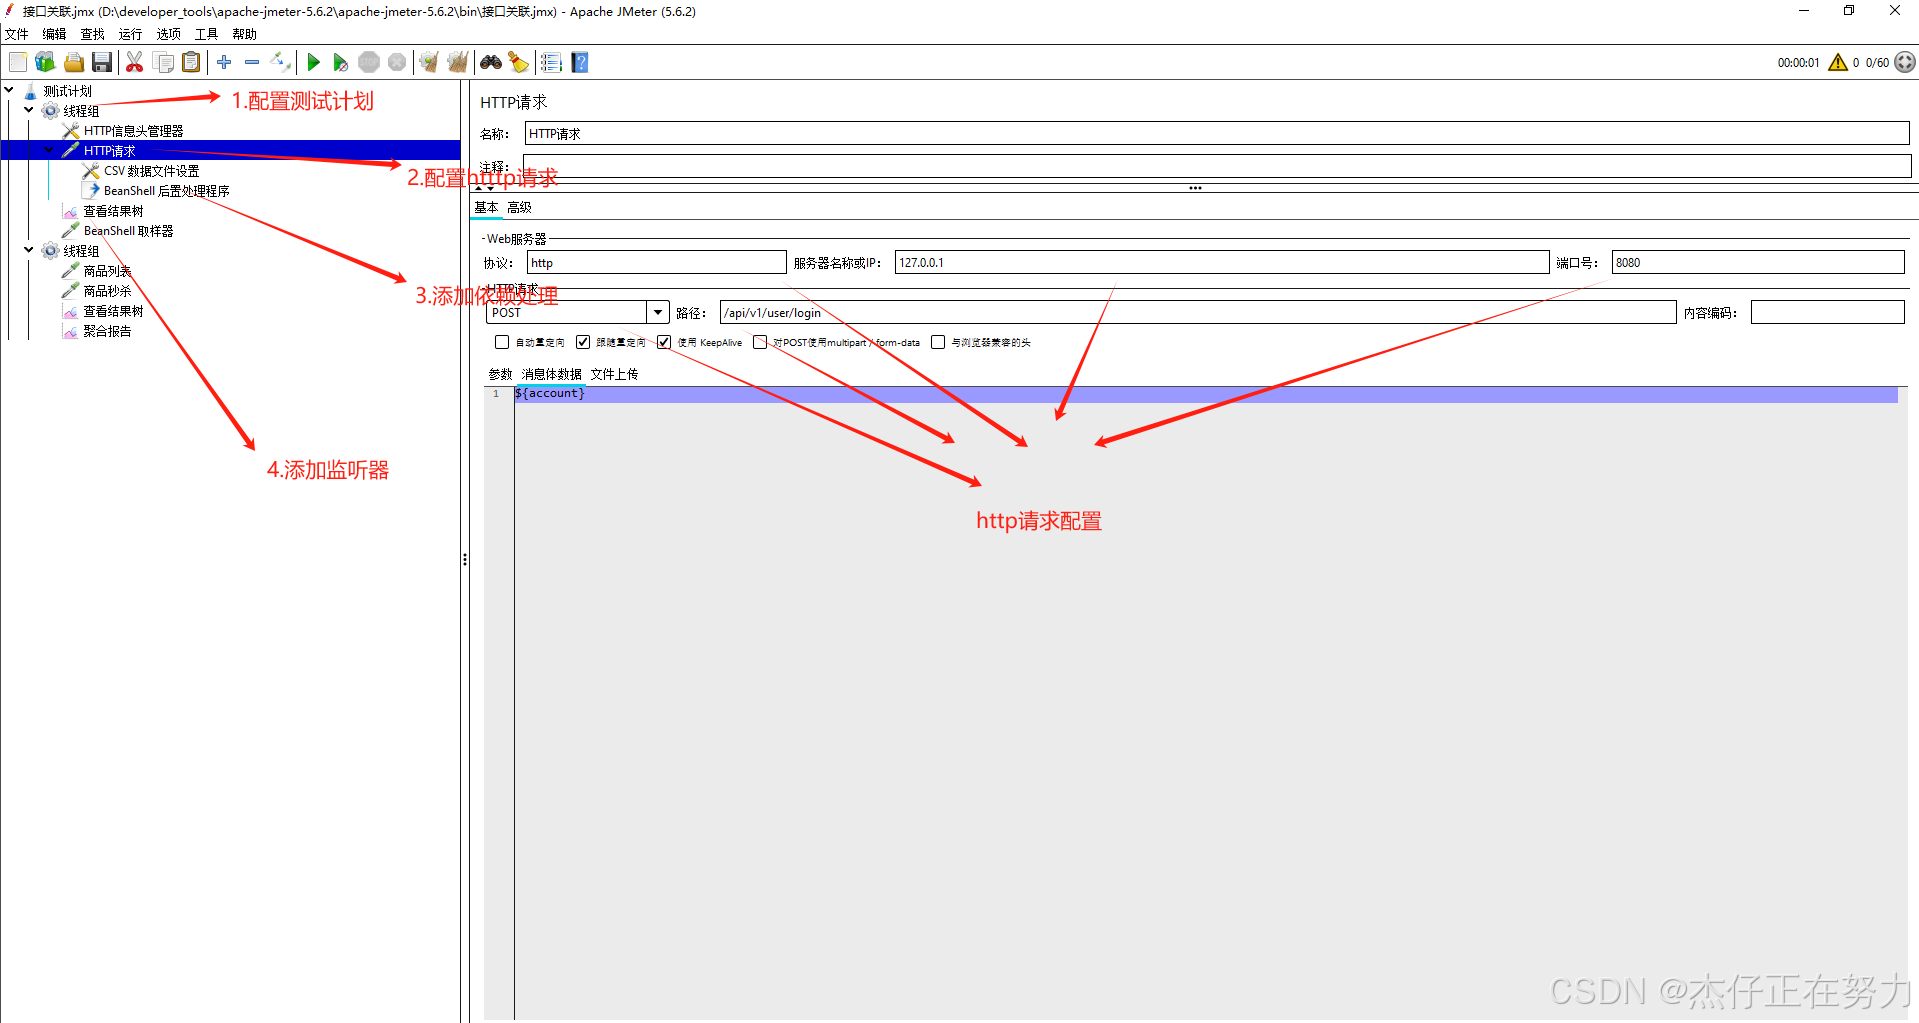The height and width of the screenshot is (1023, 1919).
Task: Select 查看结果树 above 聚合报告
Action: click(113, 311)
